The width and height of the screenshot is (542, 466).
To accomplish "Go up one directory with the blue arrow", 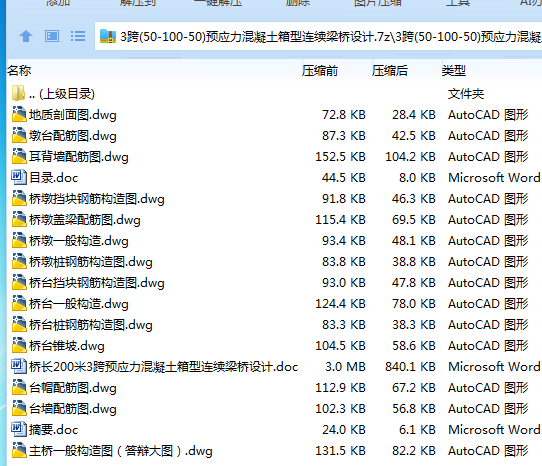I will pyautogui.click(x=26, y=36).
